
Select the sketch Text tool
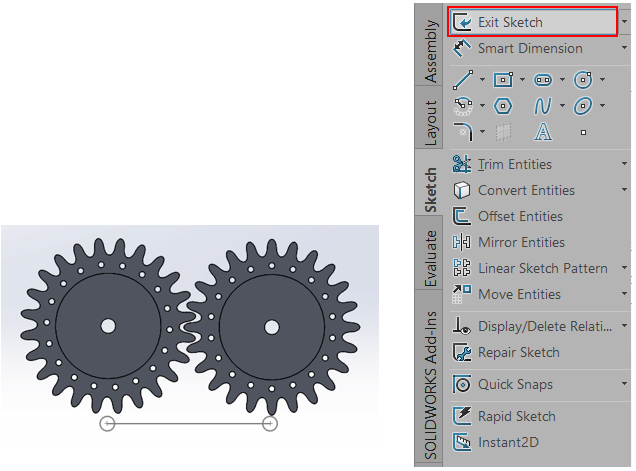543,132
